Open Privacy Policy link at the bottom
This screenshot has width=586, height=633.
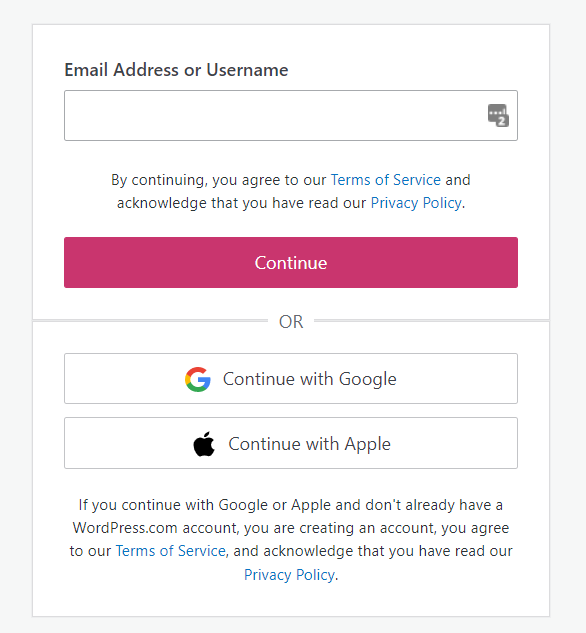click(x=289, y=574)
